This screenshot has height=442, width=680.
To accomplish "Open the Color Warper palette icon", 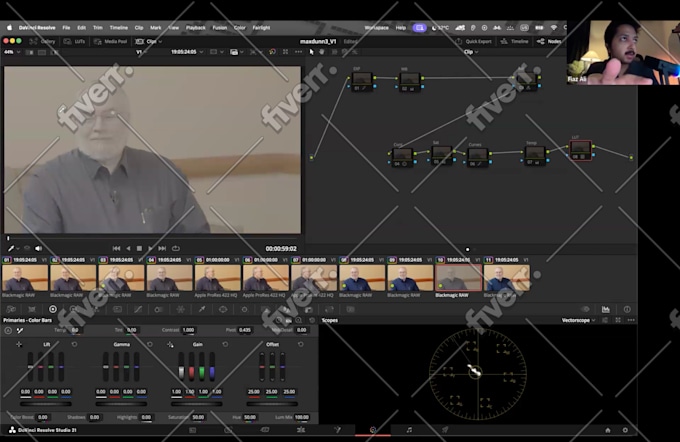I will click(x=180, y=309).
